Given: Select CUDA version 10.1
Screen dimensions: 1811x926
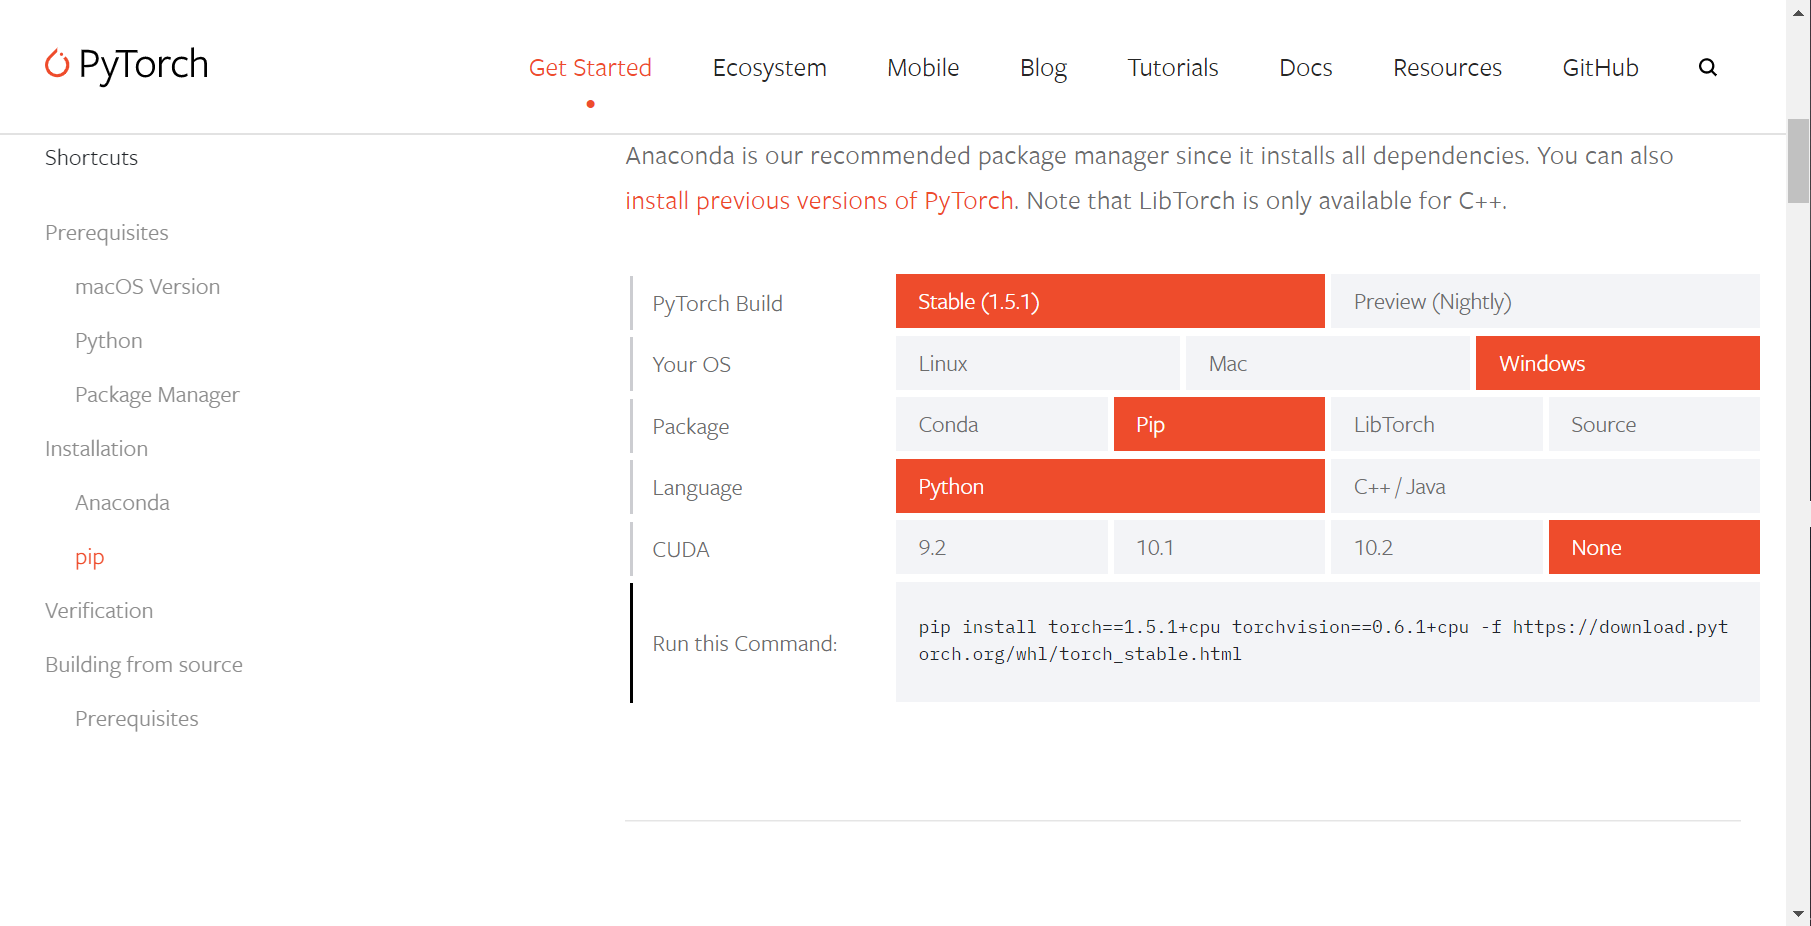Looking at the screenshot, I should [x=1219, y=547].
